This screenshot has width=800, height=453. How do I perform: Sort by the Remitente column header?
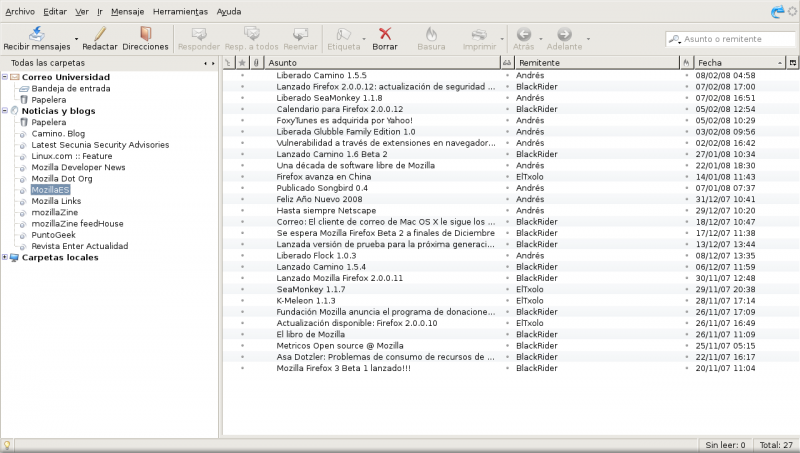[x=596, y=63]
